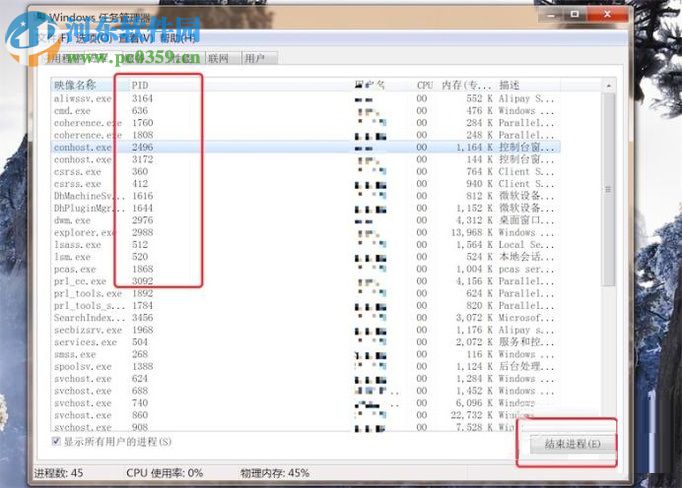Screen dimensions: 682x488
Task: Select the explorer.exe process row
Action: click(305, 232)
